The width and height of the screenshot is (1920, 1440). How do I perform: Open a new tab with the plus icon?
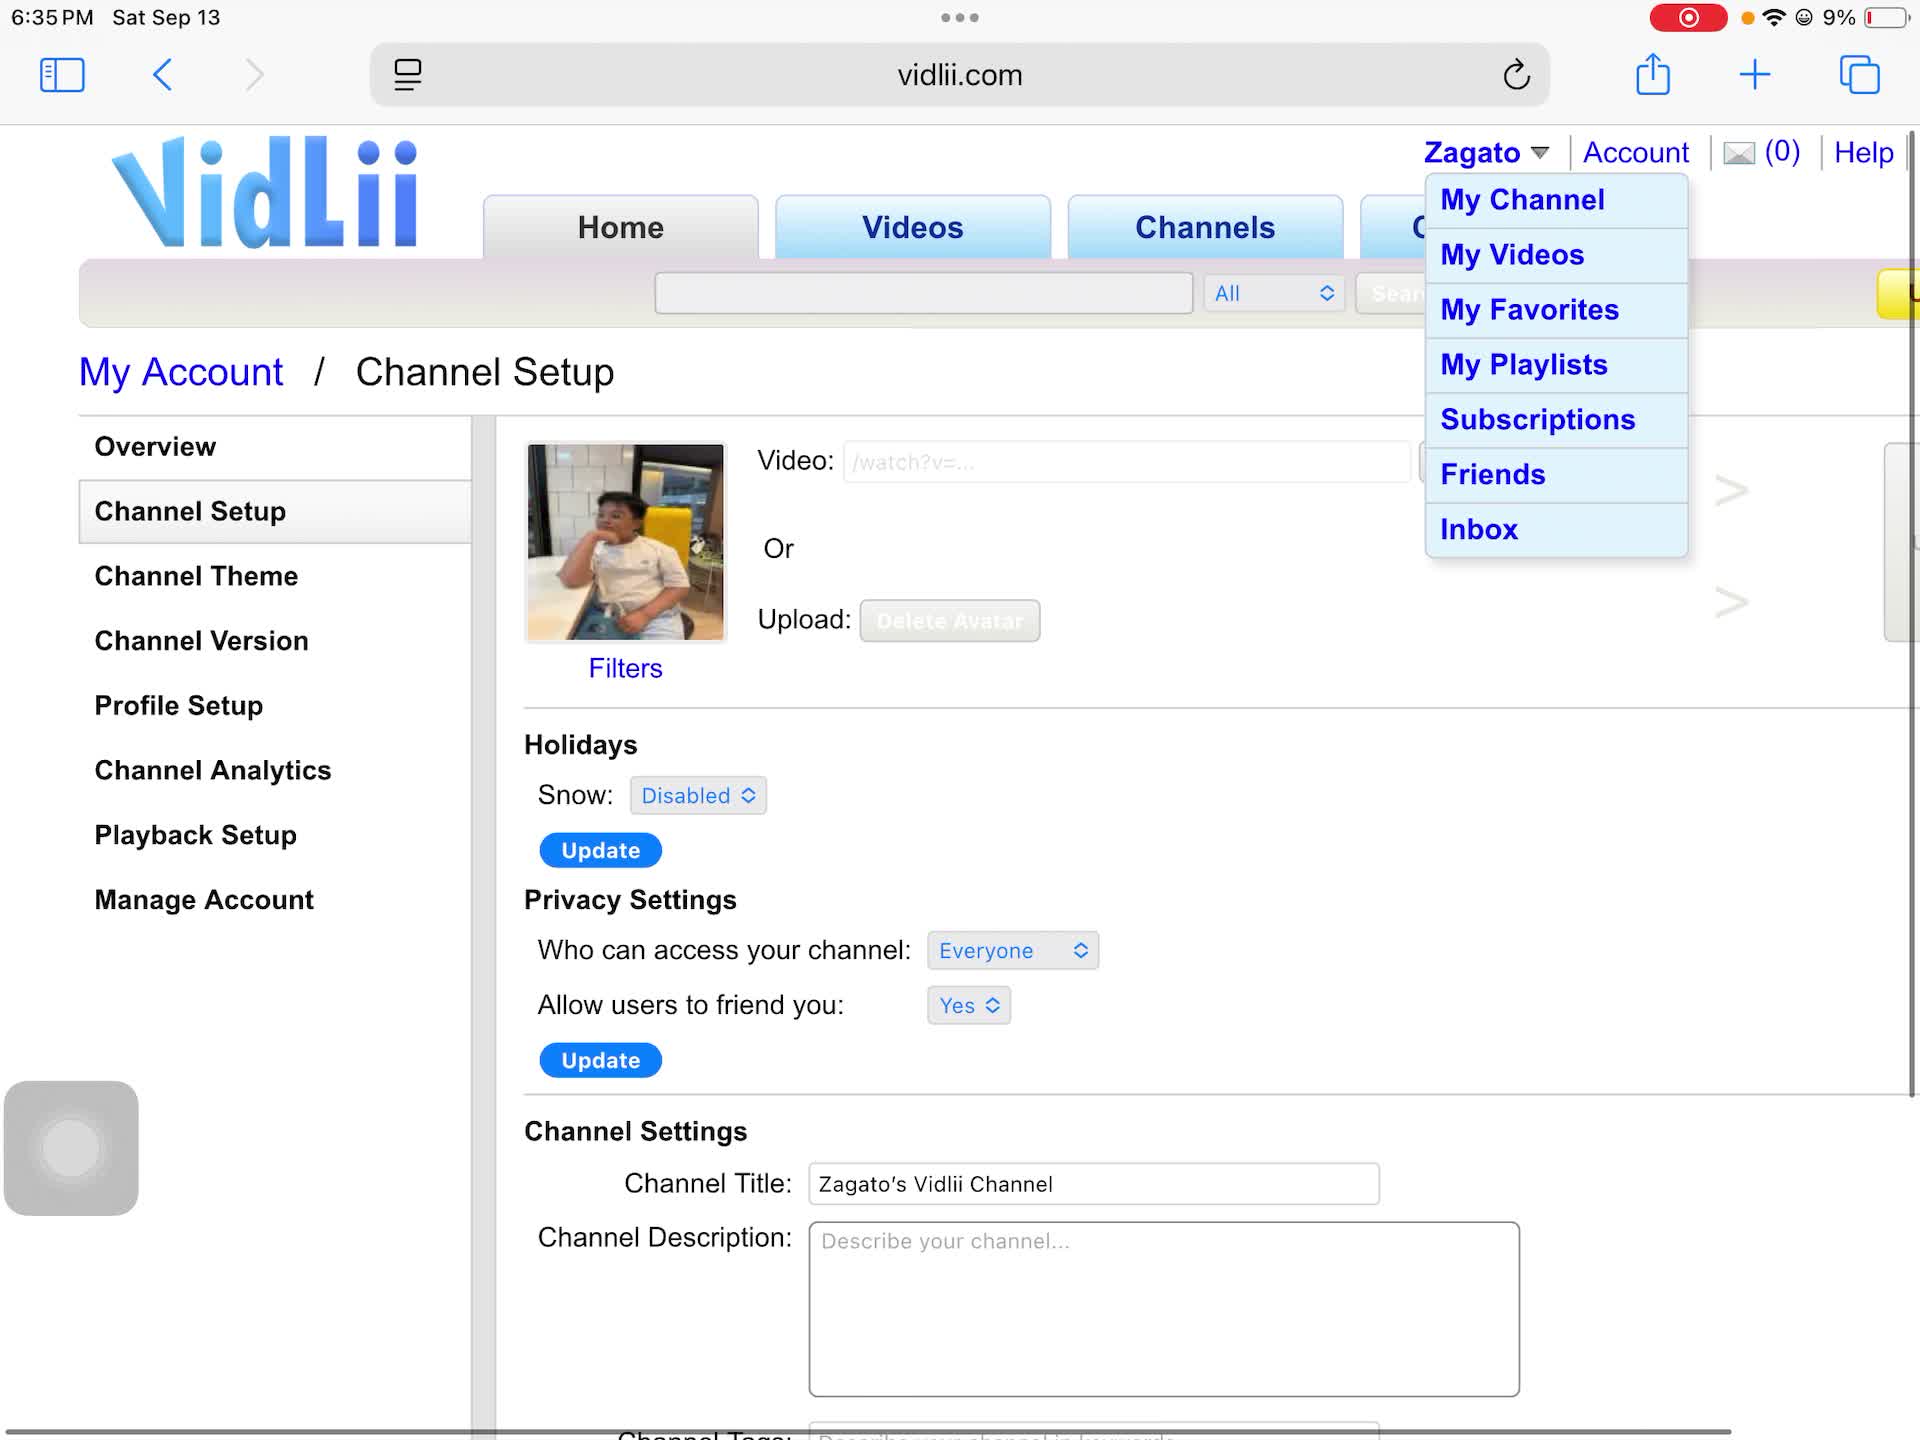tap(1754, 75)
